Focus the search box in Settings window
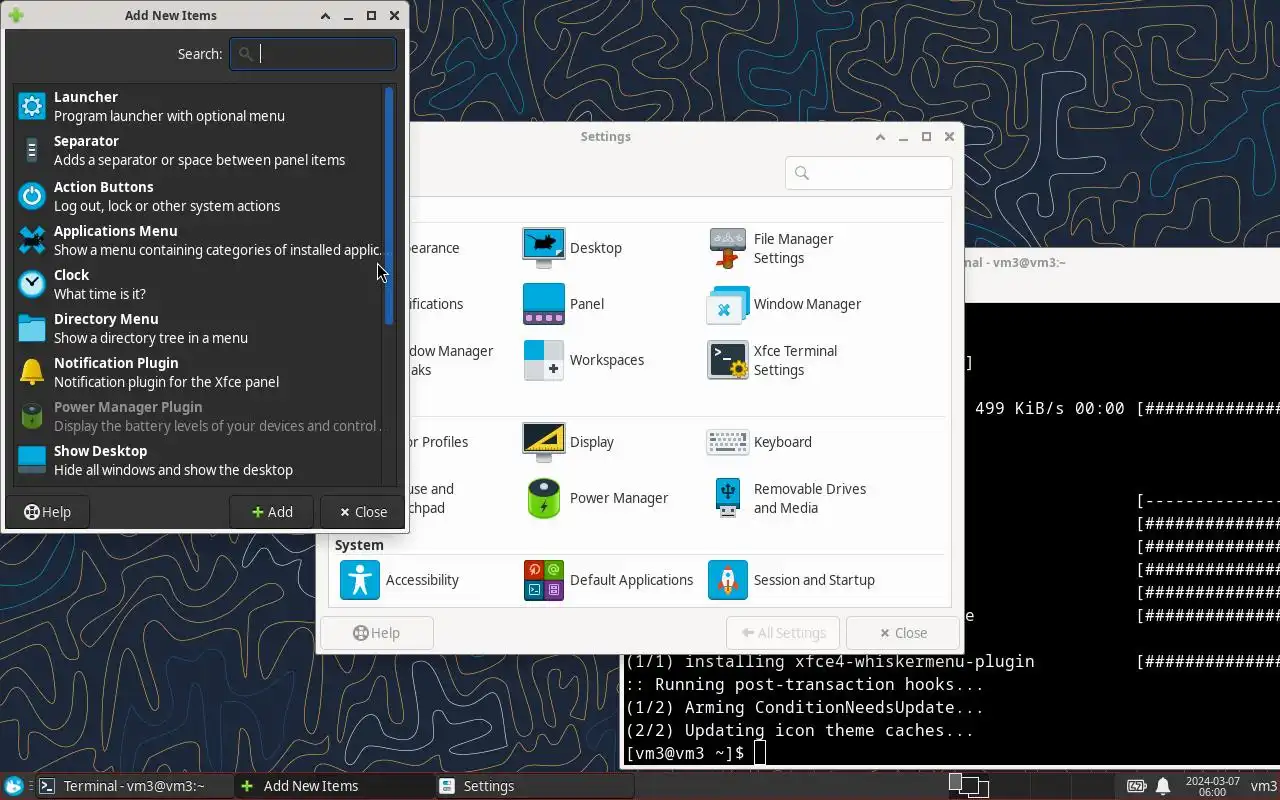 pyautogui.click(x=868, y=173)
